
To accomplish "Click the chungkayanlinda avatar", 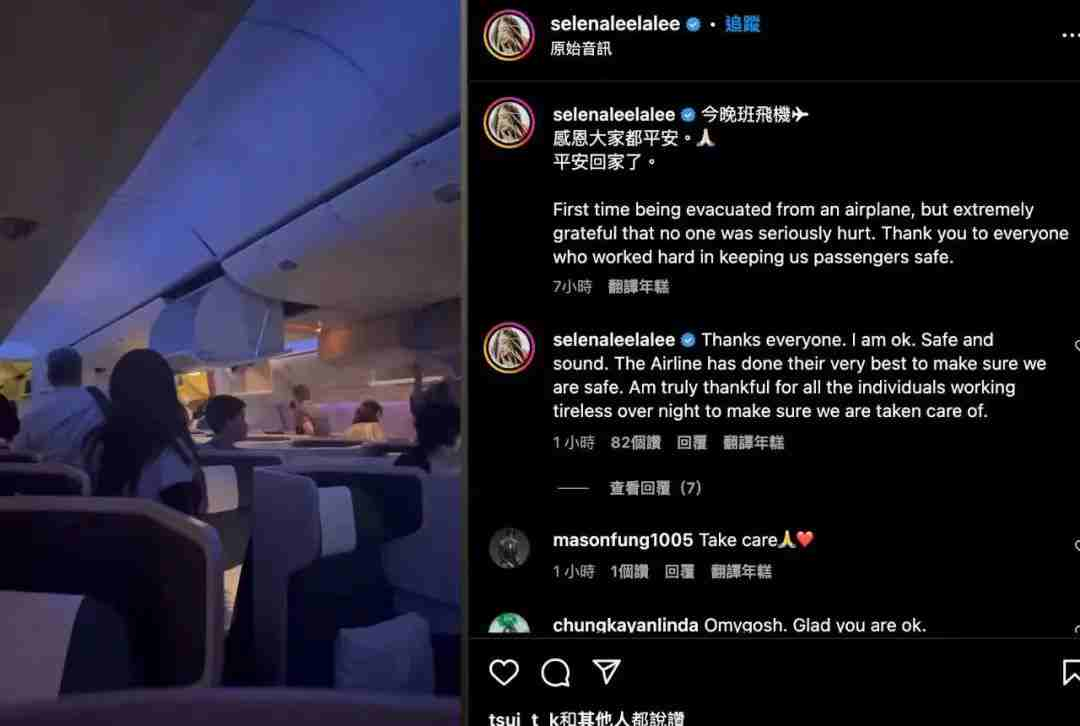I will click(509, 623).
